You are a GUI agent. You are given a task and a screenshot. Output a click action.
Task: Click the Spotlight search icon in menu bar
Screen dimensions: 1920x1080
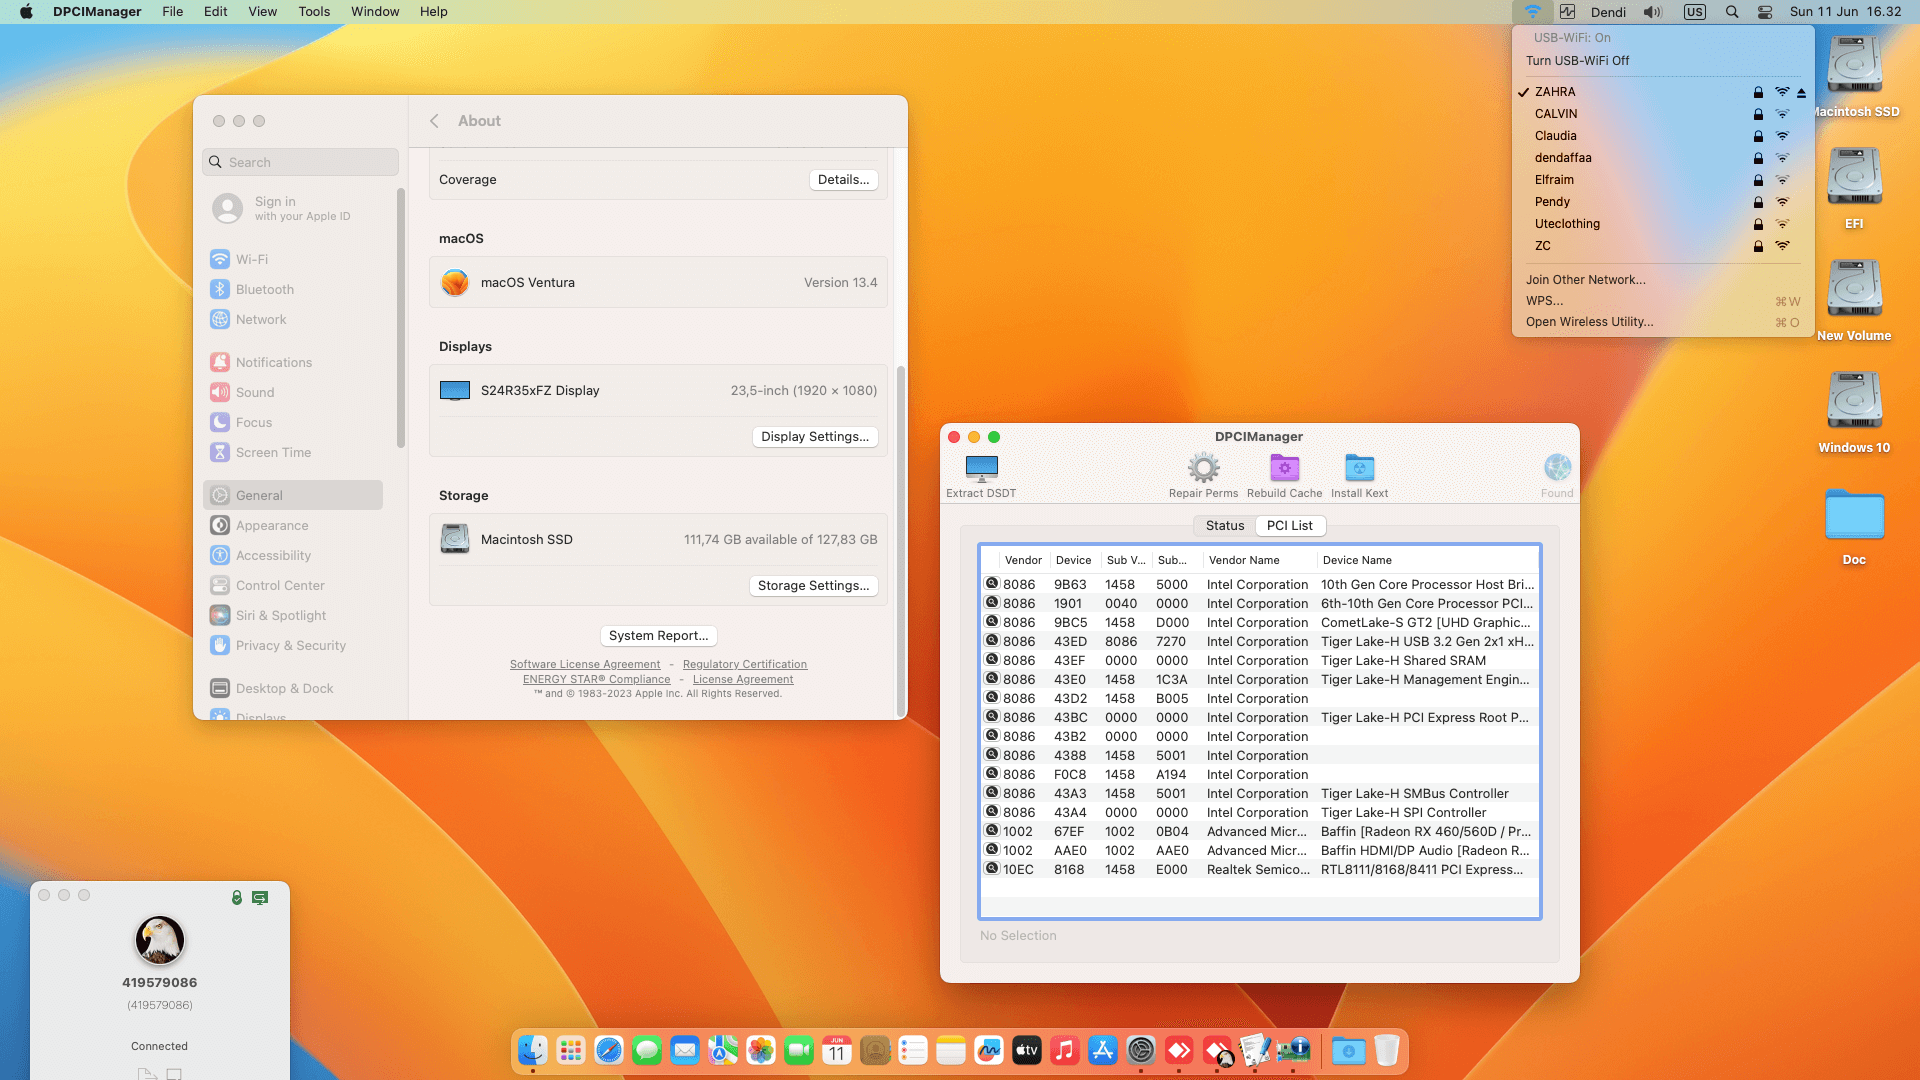click(x=1732, y=12)
